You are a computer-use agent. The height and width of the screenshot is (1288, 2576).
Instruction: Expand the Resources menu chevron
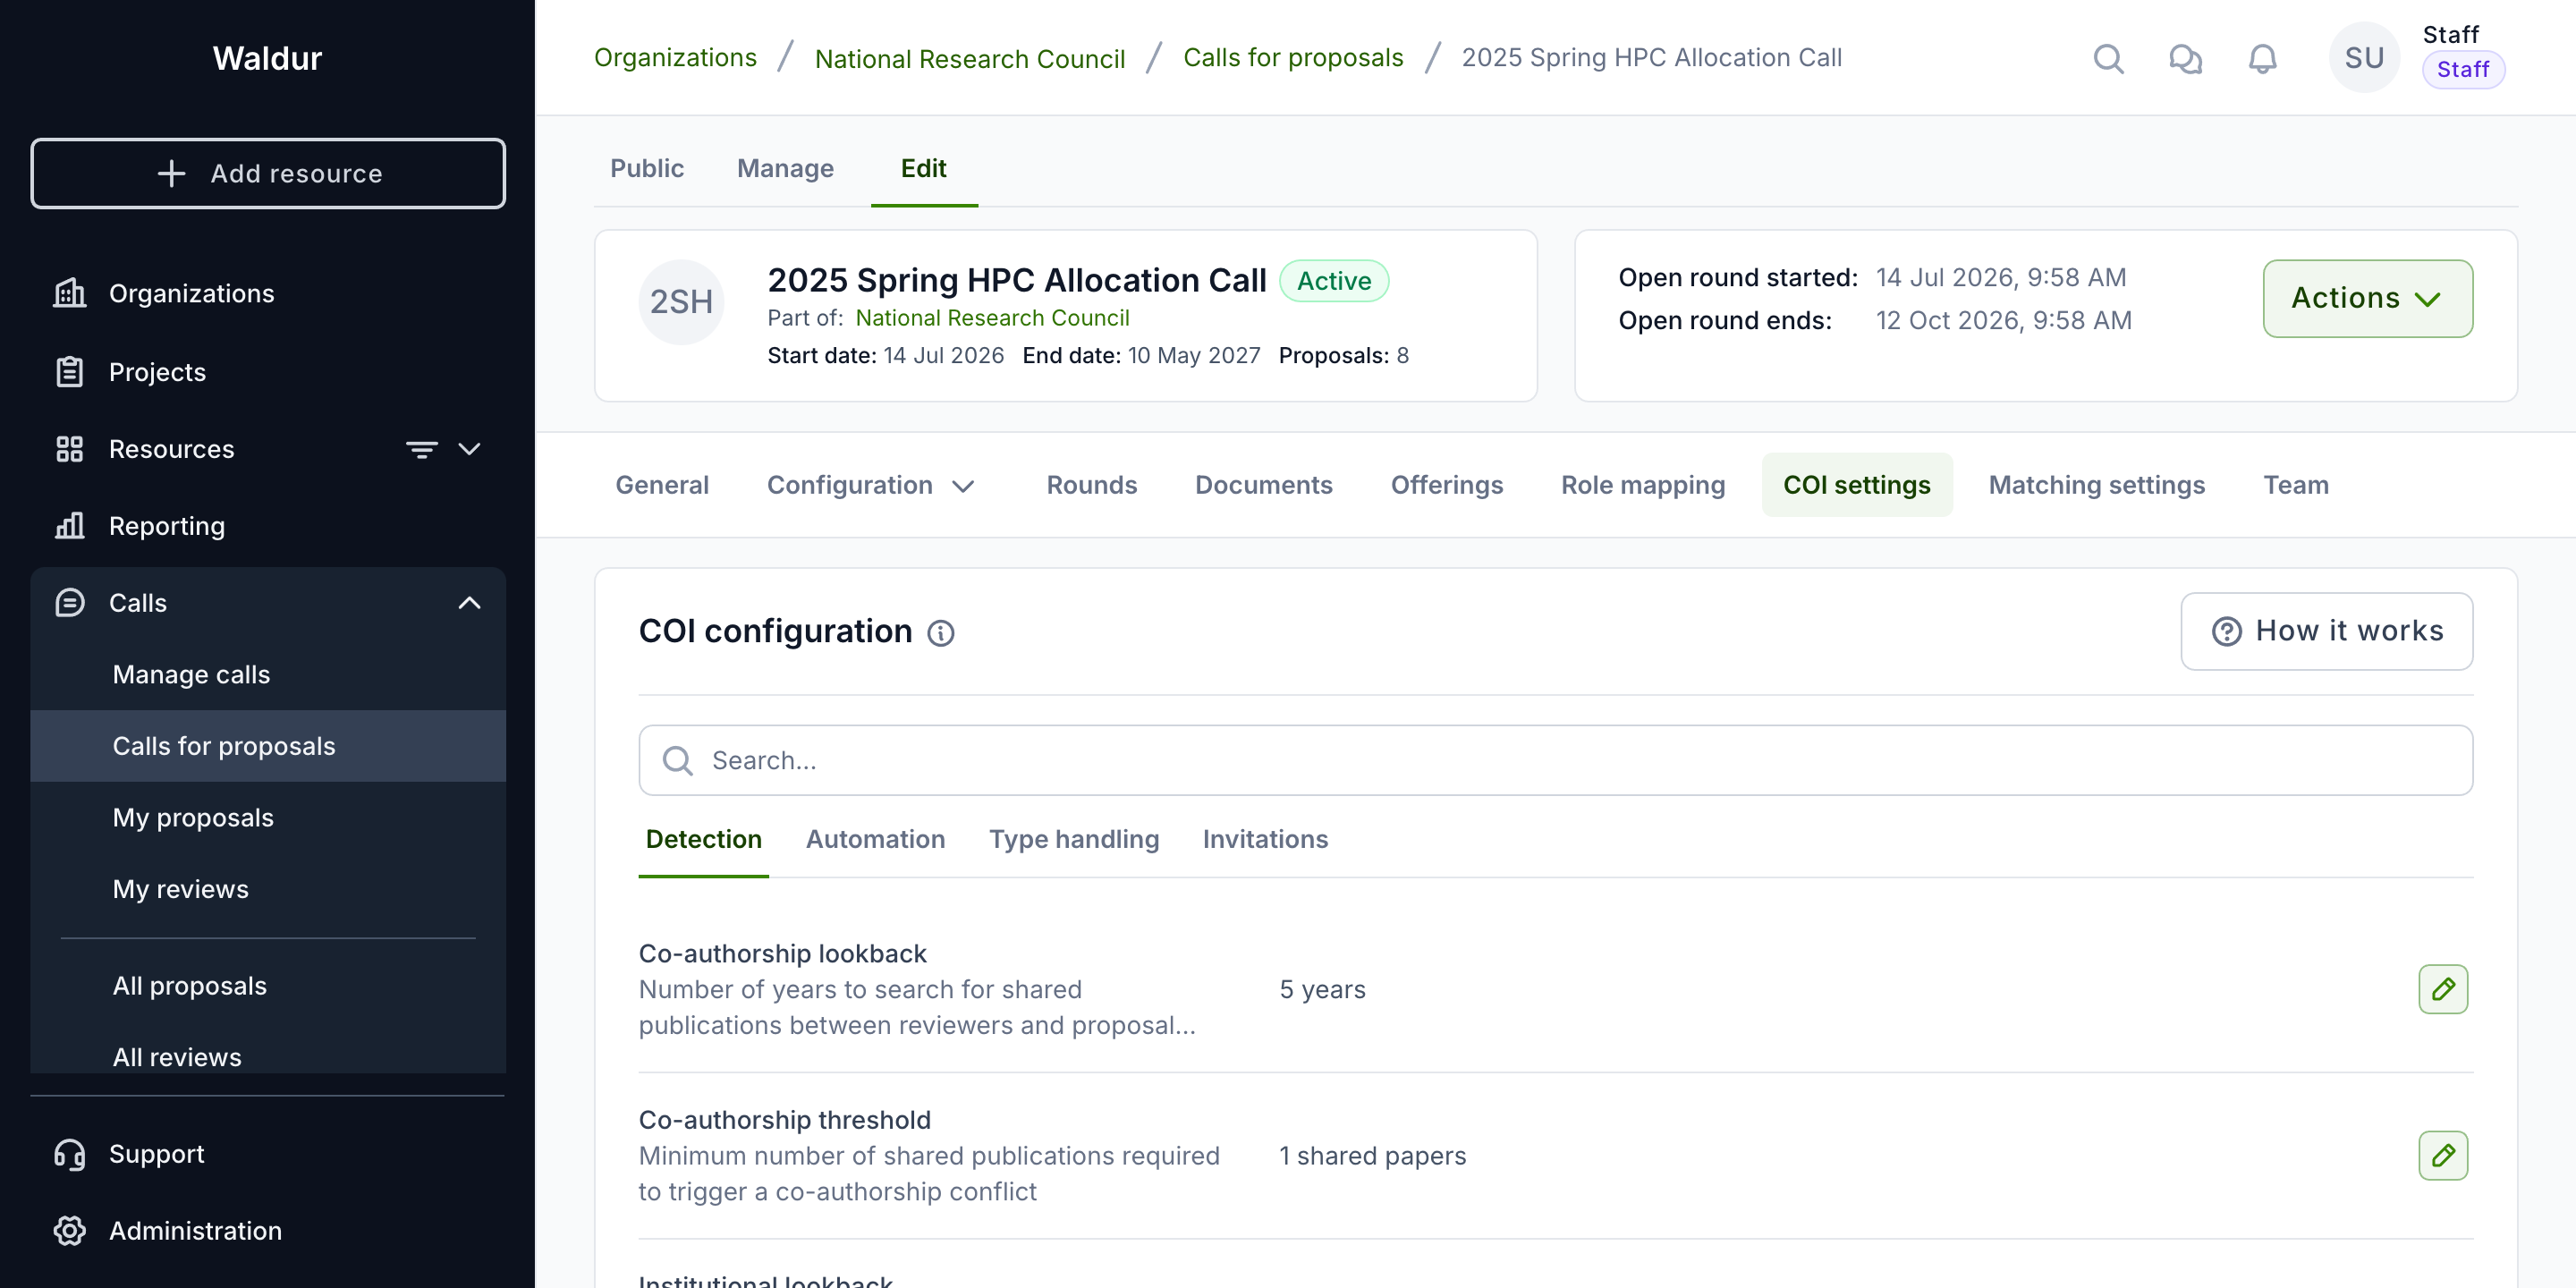point(469,449)
